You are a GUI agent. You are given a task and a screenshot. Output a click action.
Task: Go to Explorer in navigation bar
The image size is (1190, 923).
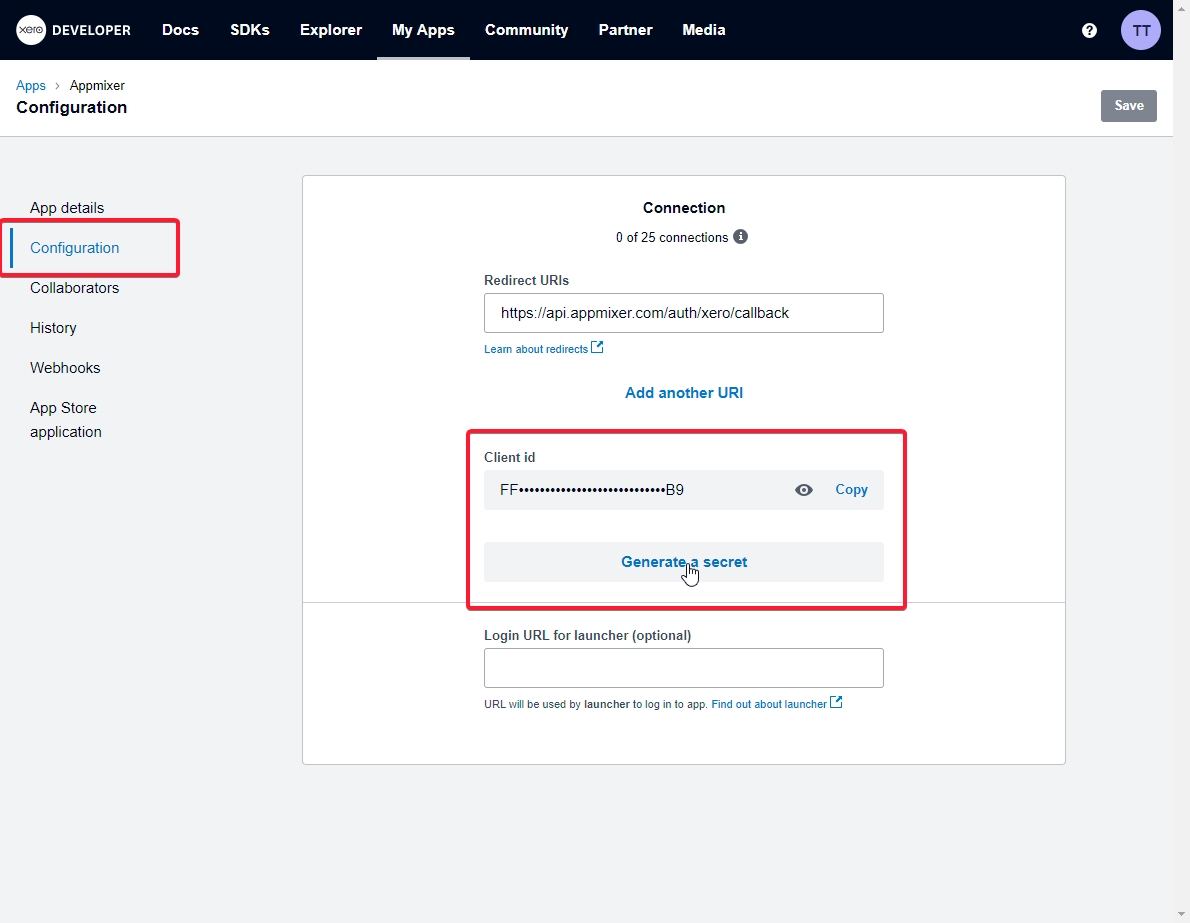(x=331, y=30)
